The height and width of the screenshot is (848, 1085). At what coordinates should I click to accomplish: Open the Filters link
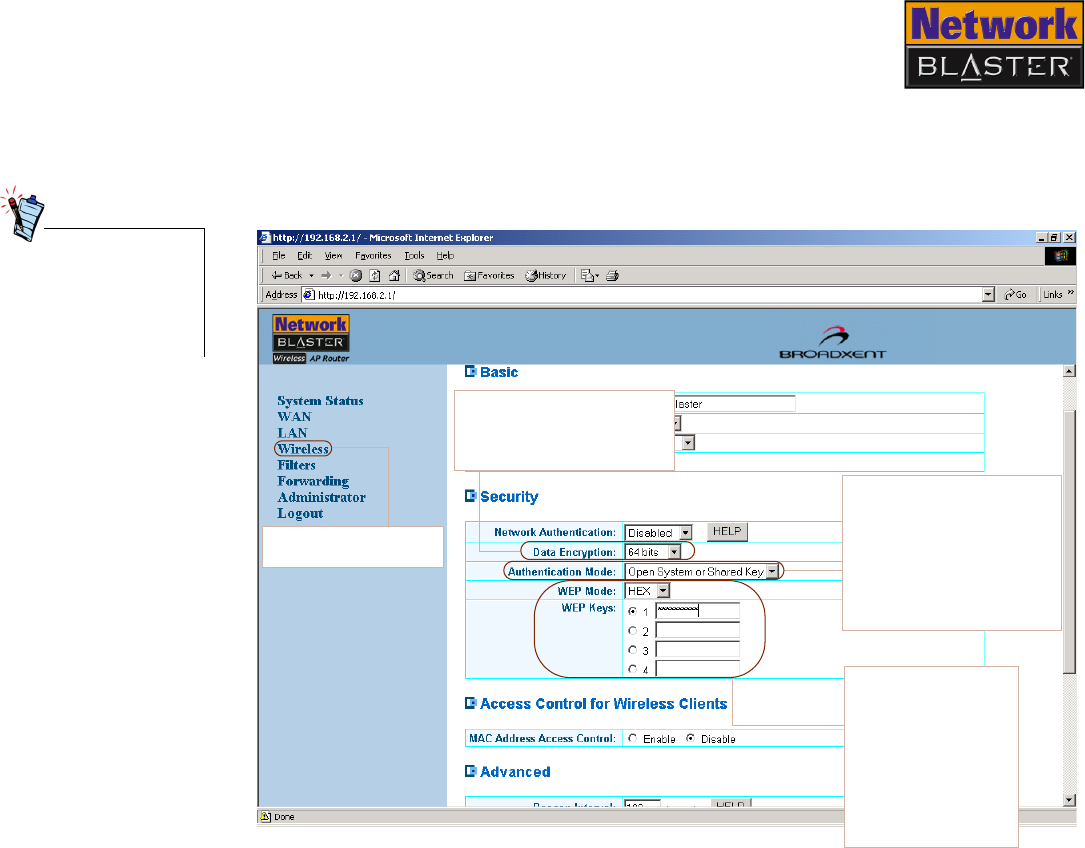296,465
